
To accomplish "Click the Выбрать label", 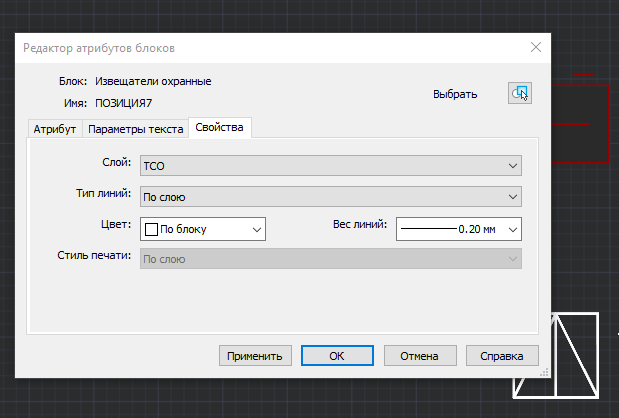I will (455, 94).
